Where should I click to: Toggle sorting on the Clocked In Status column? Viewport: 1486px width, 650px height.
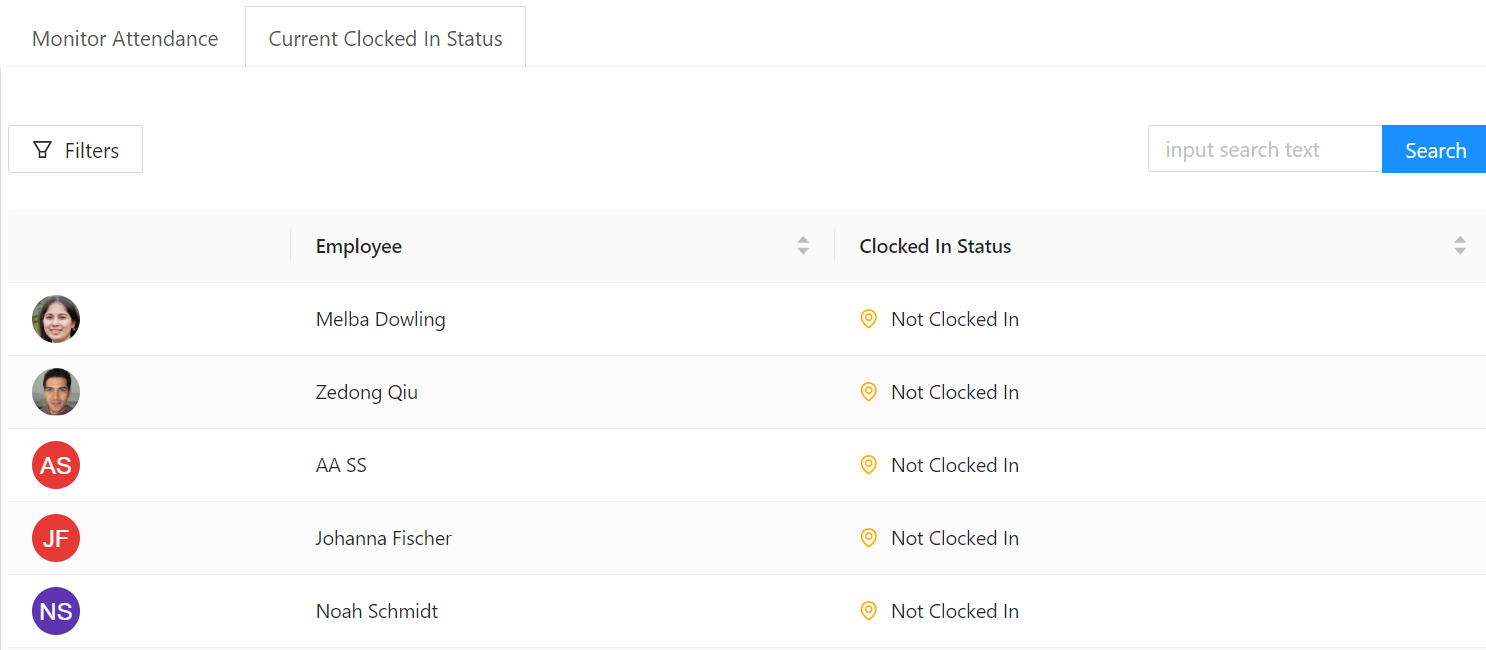1460,245
